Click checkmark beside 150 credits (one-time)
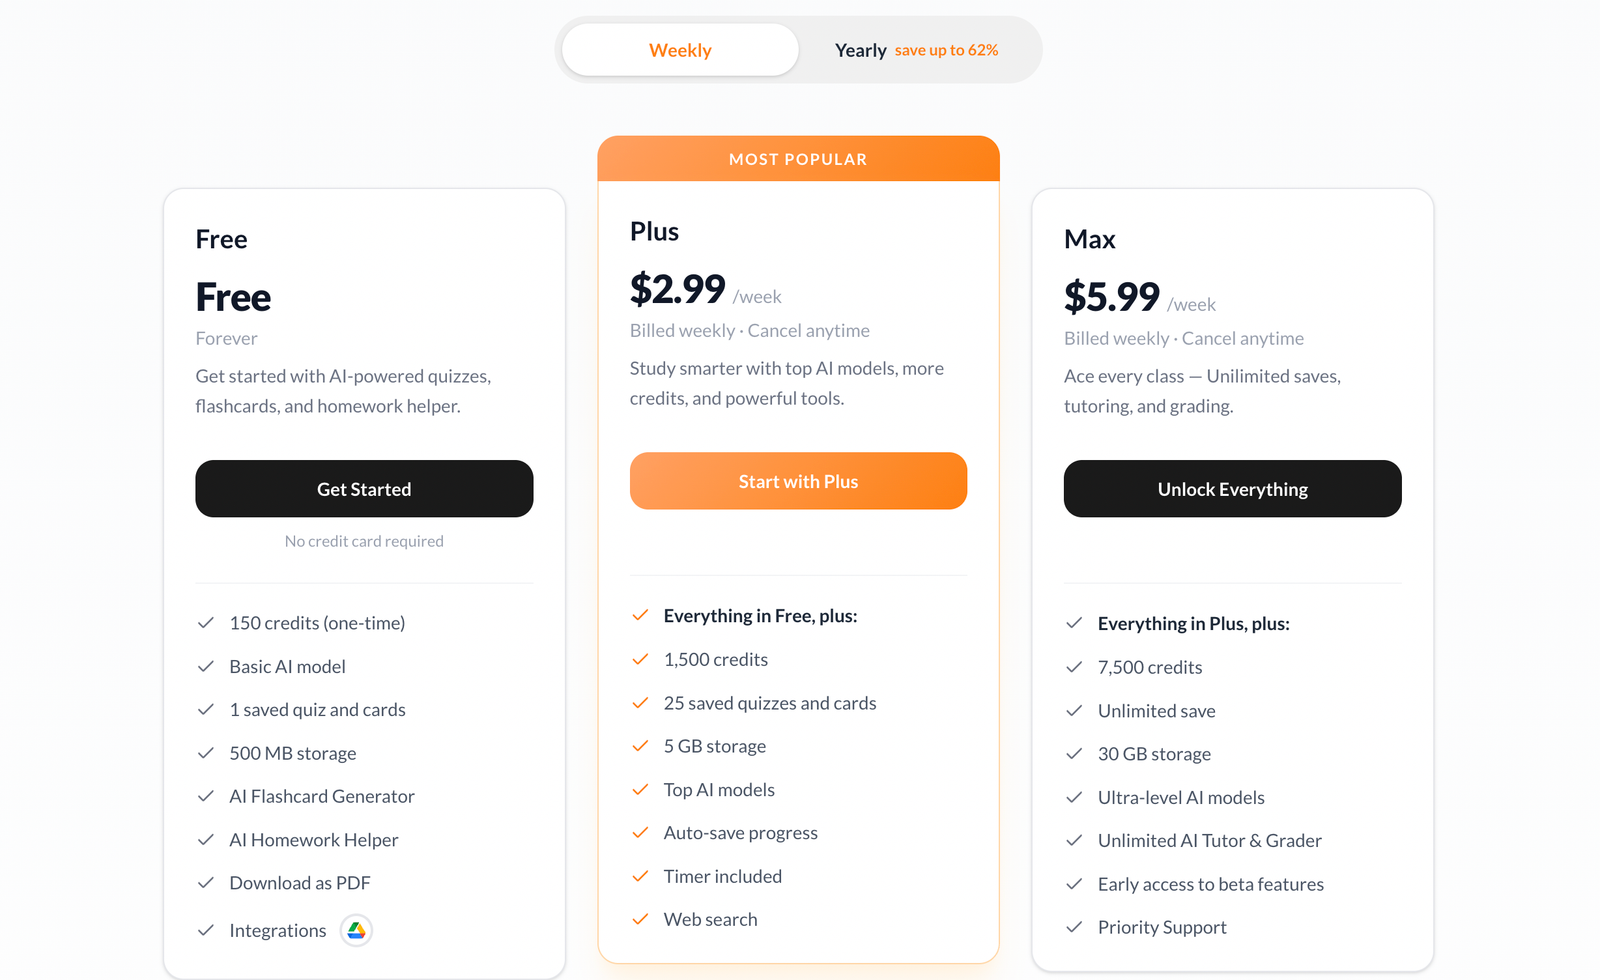1600x980 pixels. click(x=206, y=623)
